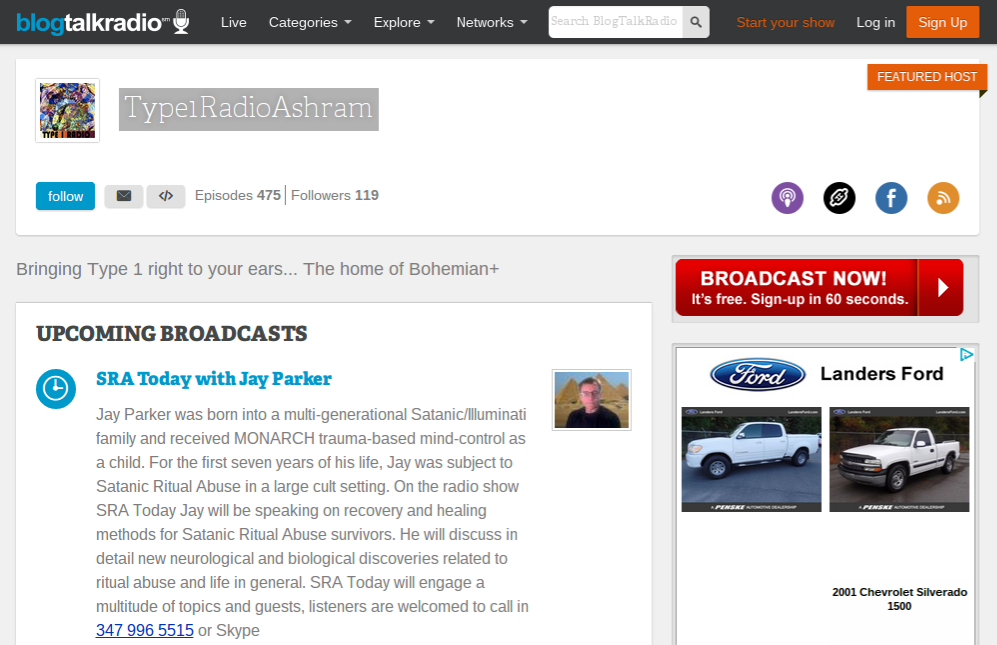Click the orange Sign Up button
997x645 pixels.
coord(942,22)
